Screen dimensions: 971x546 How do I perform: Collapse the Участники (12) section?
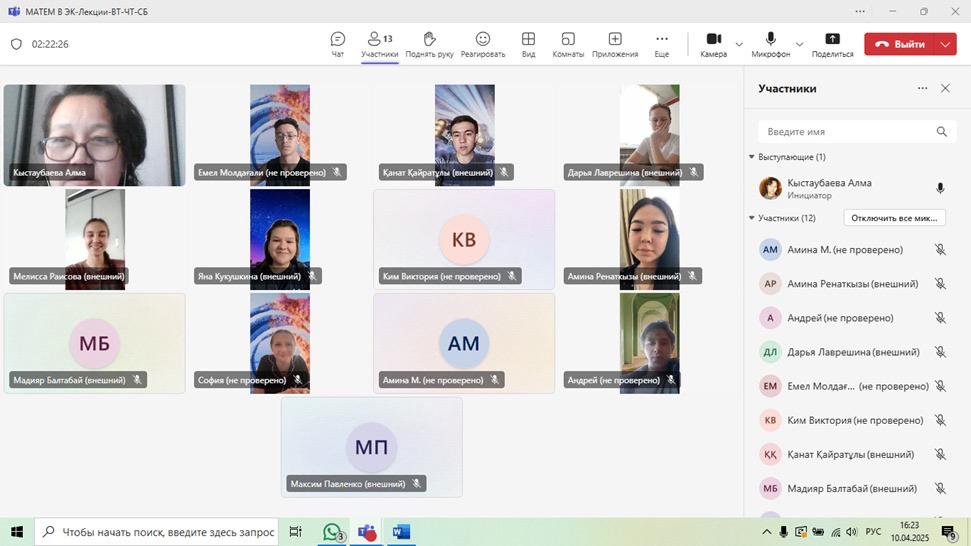tap(752, 218)
